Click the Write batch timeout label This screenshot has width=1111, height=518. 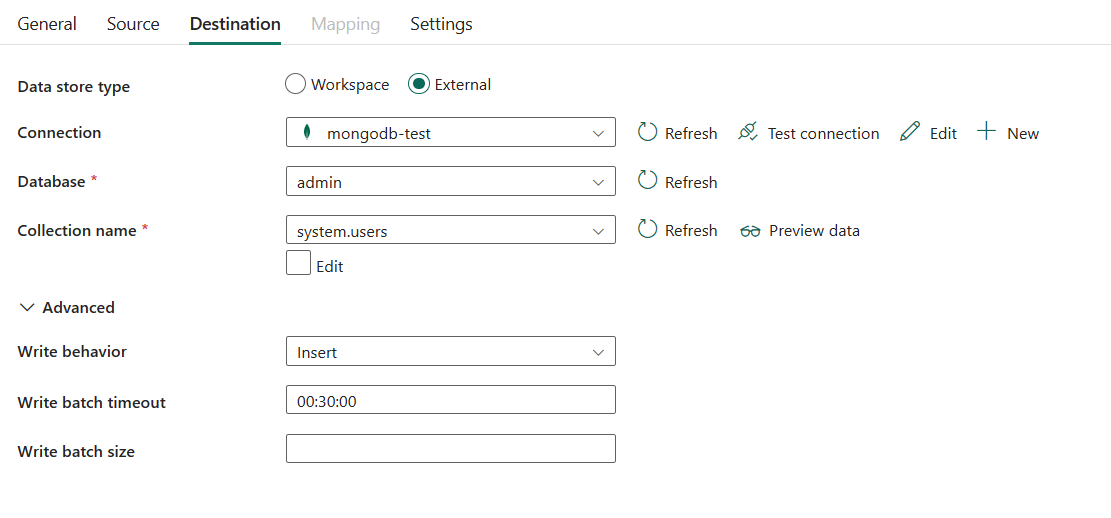(x=91, y=402)
